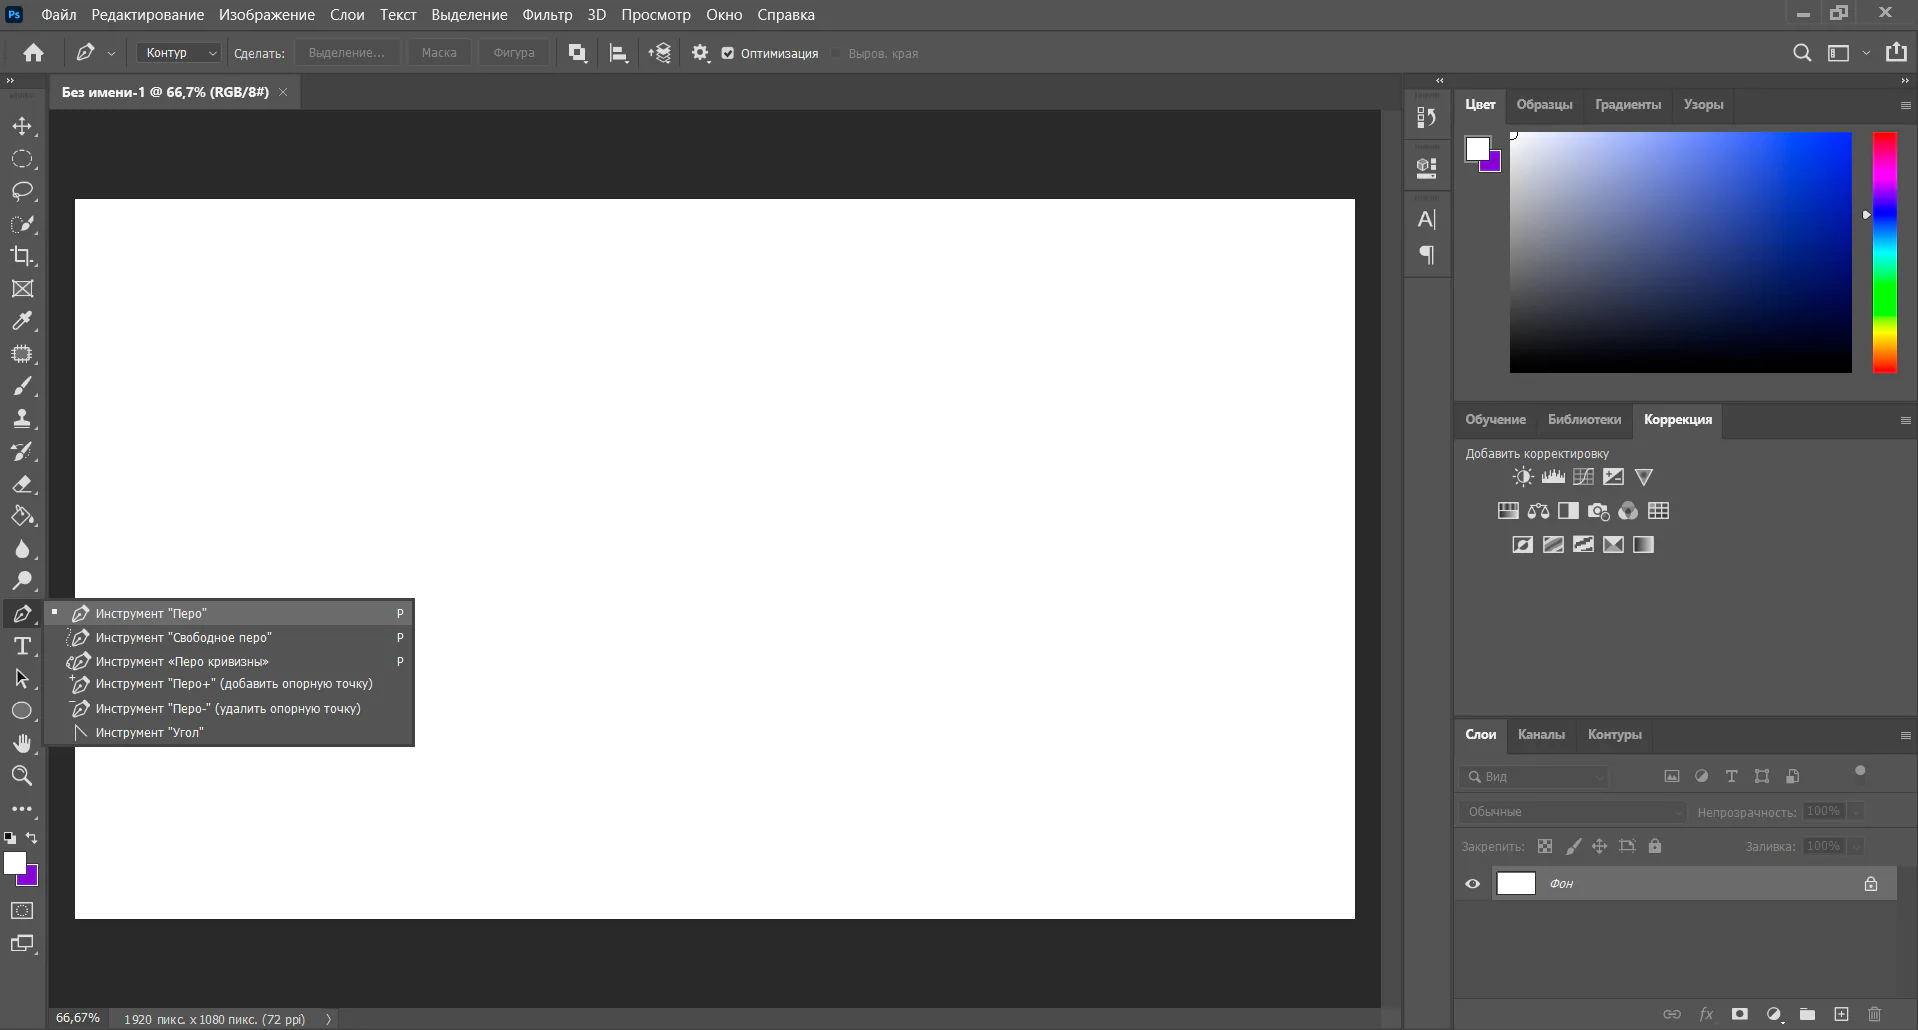Screen dimensions: 1918x1030
Task: Activate the Eraser tool
Action: [x=22, y=485]
